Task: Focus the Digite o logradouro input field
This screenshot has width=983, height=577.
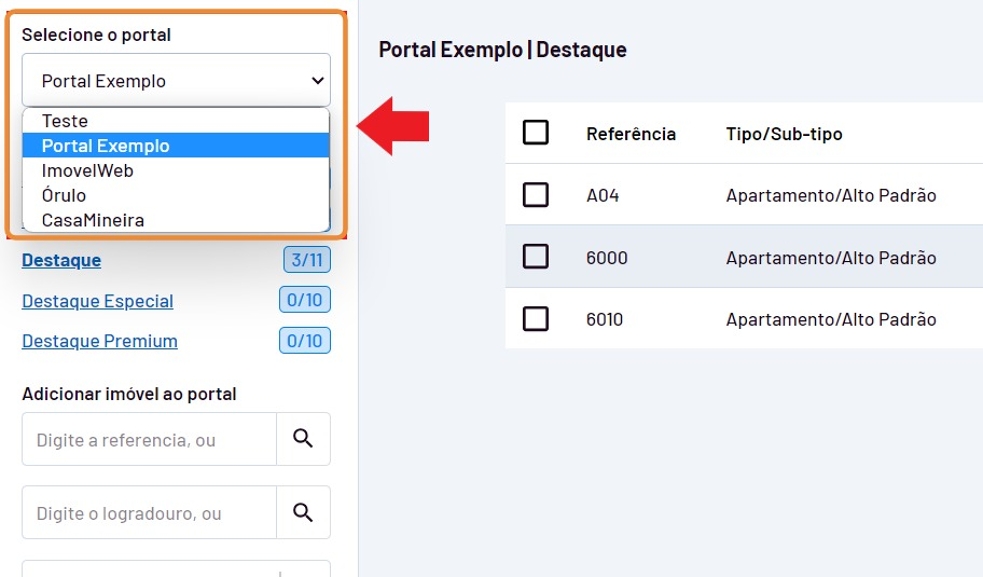Action: pos(149,513)
